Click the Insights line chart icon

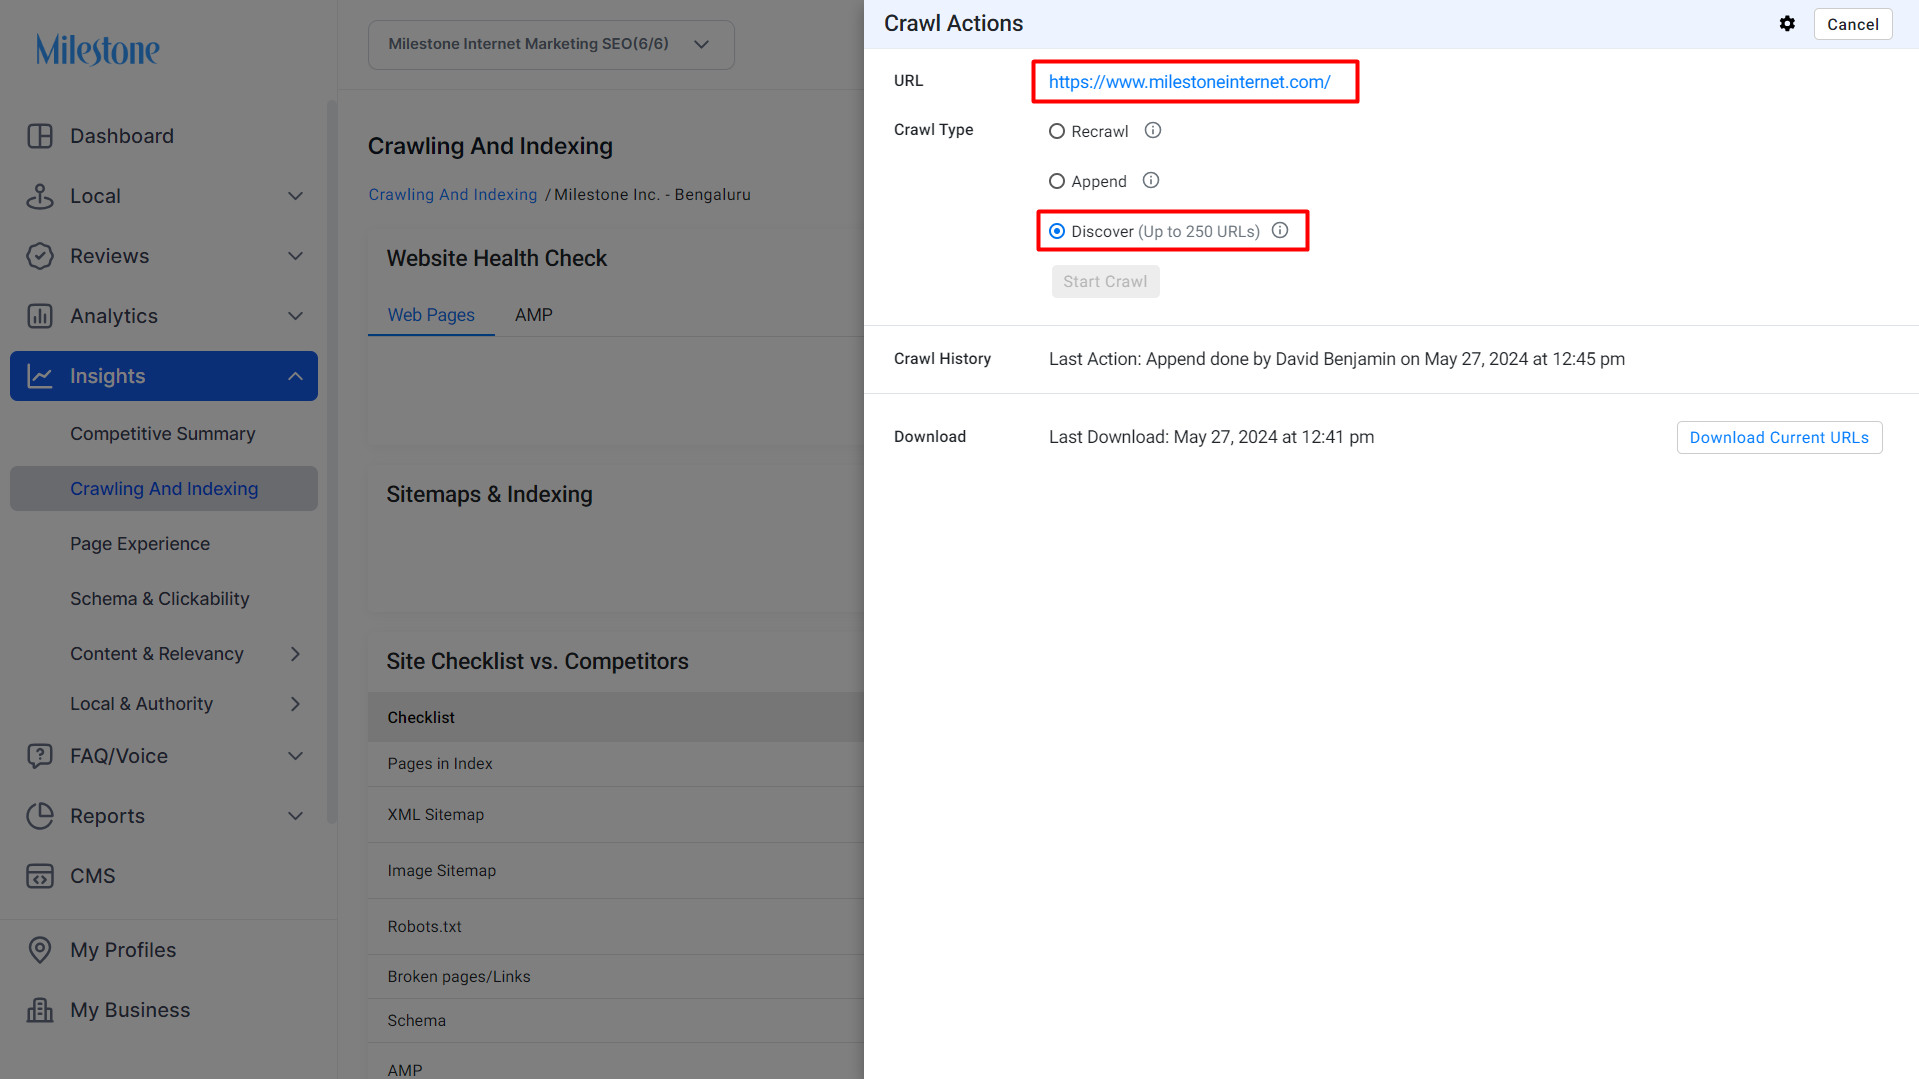(40, 376)
